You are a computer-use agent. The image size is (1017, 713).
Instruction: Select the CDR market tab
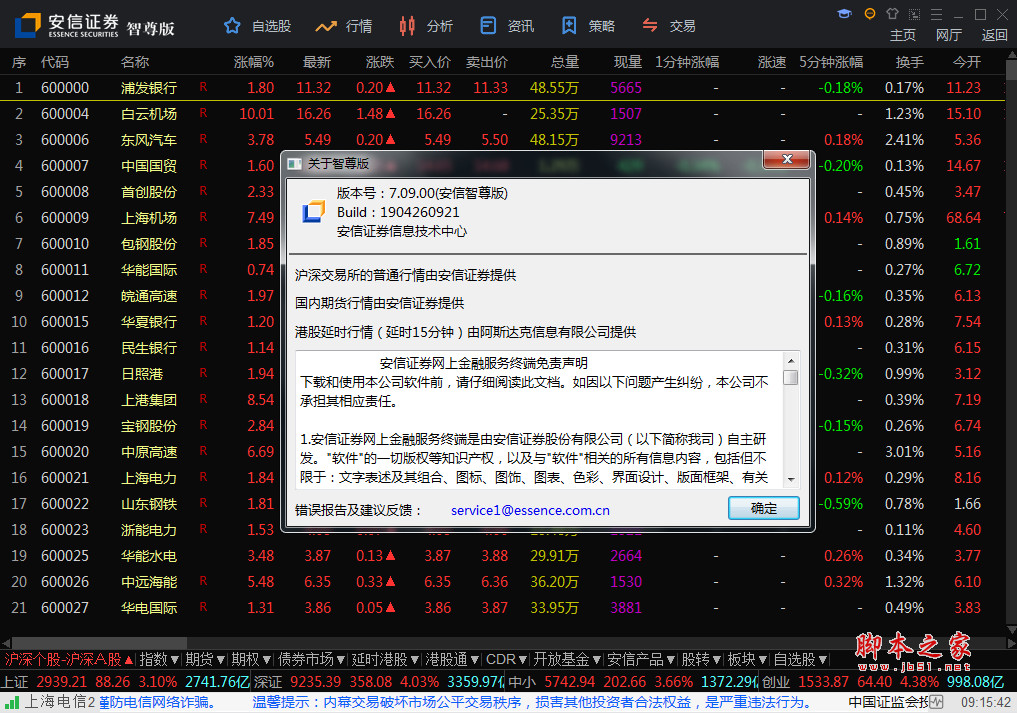[500, 660]
